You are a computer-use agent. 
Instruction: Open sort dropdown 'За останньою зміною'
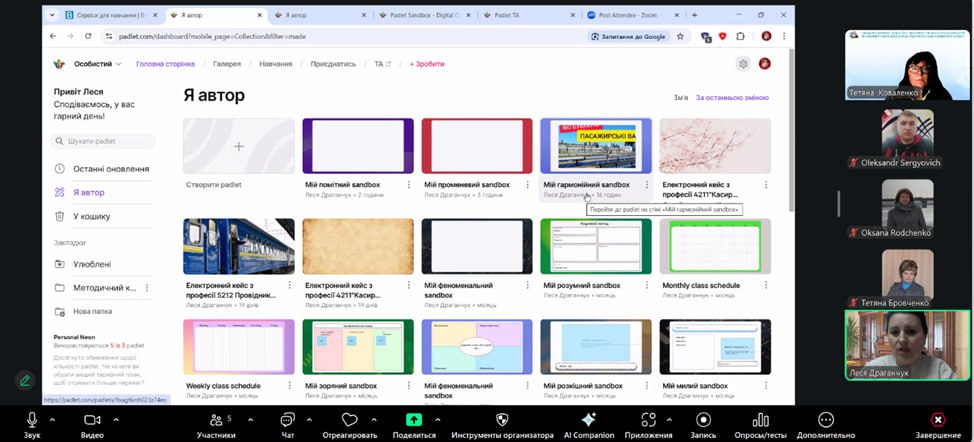coord(732,98)
